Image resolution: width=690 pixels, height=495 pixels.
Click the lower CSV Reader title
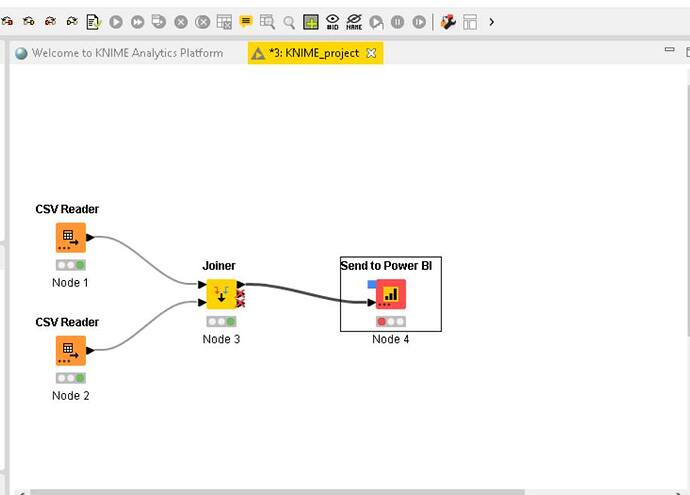tap(67, 322)
